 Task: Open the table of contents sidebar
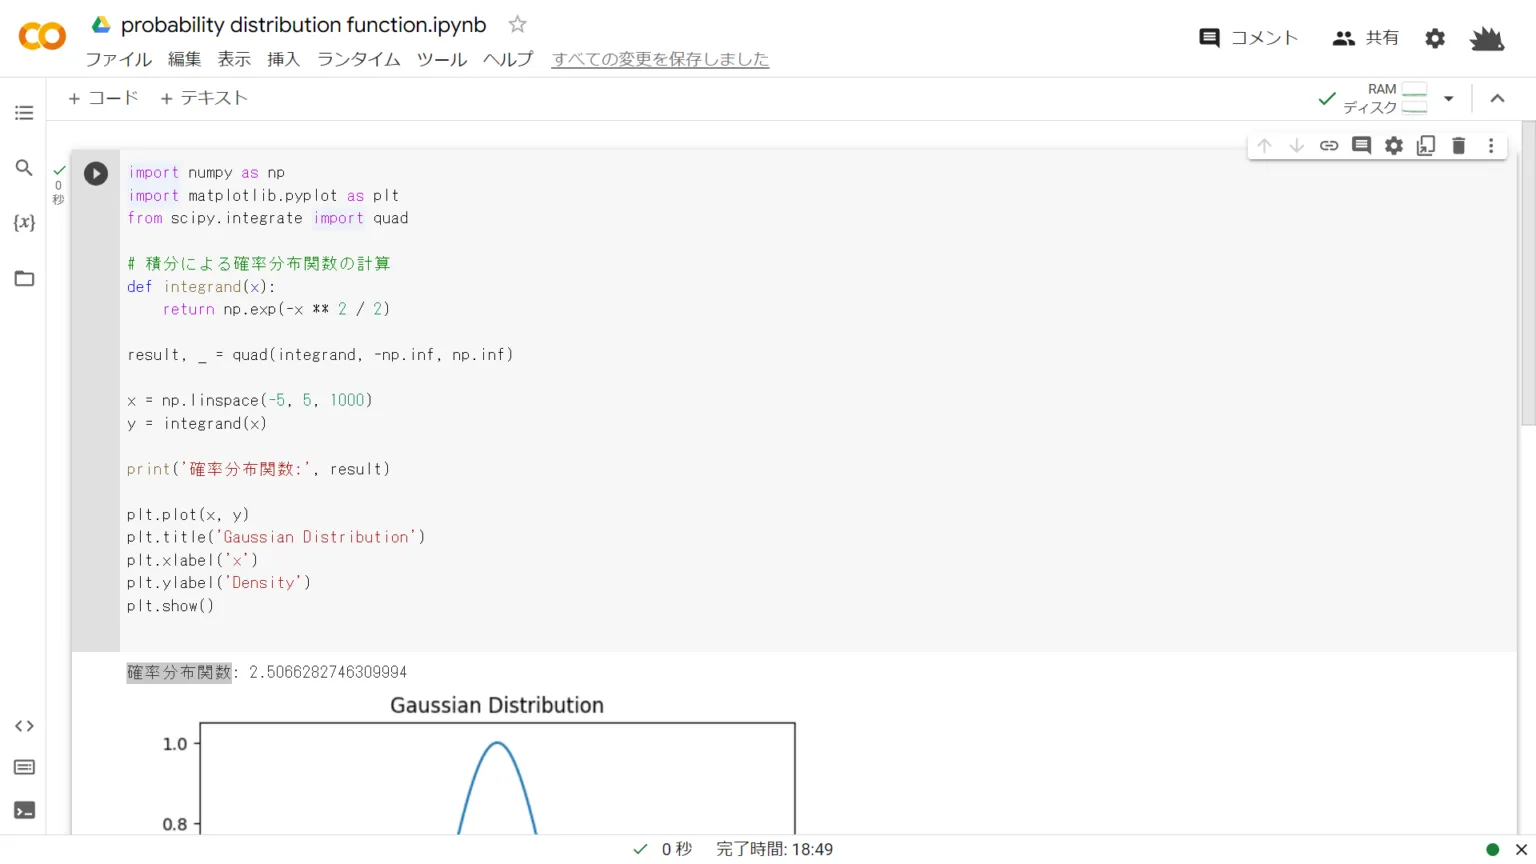click(24, 113)
